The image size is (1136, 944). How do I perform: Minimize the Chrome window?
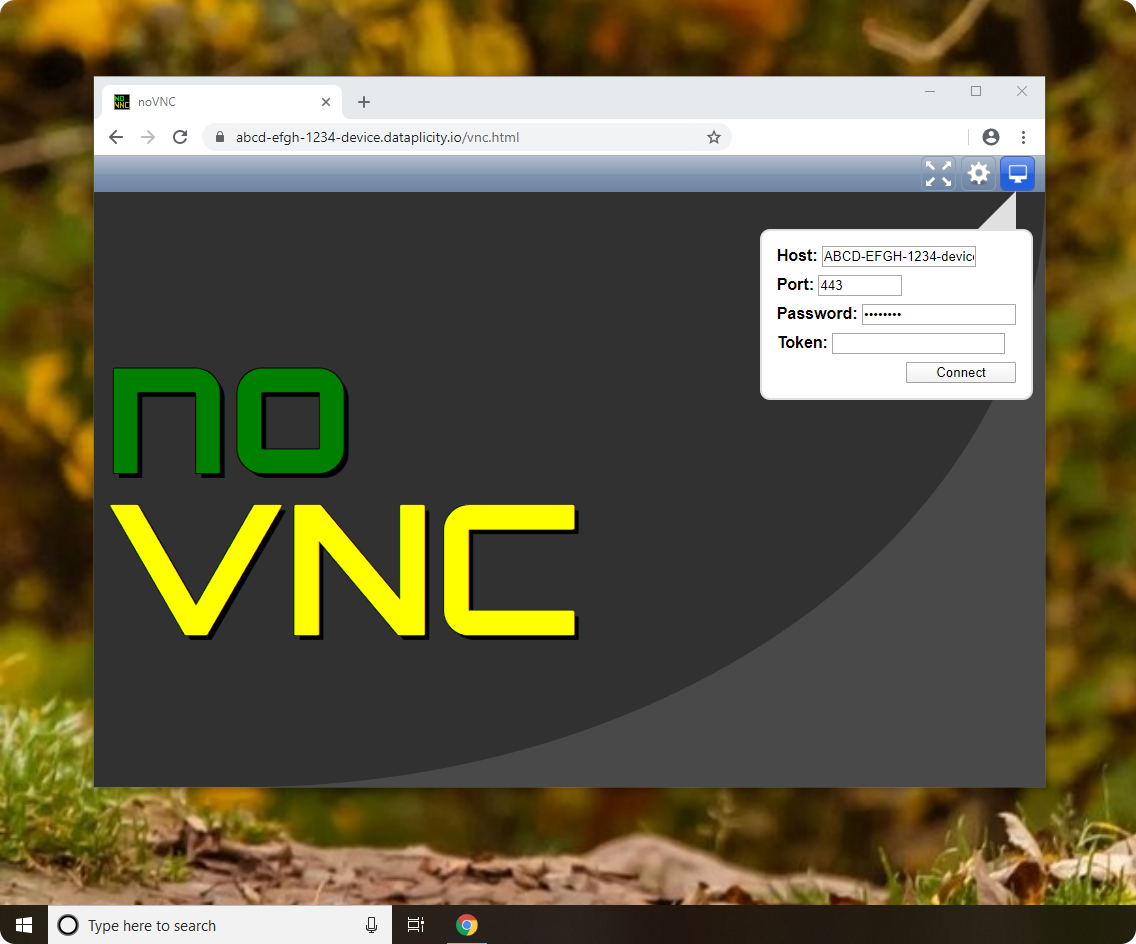(930, 91)
